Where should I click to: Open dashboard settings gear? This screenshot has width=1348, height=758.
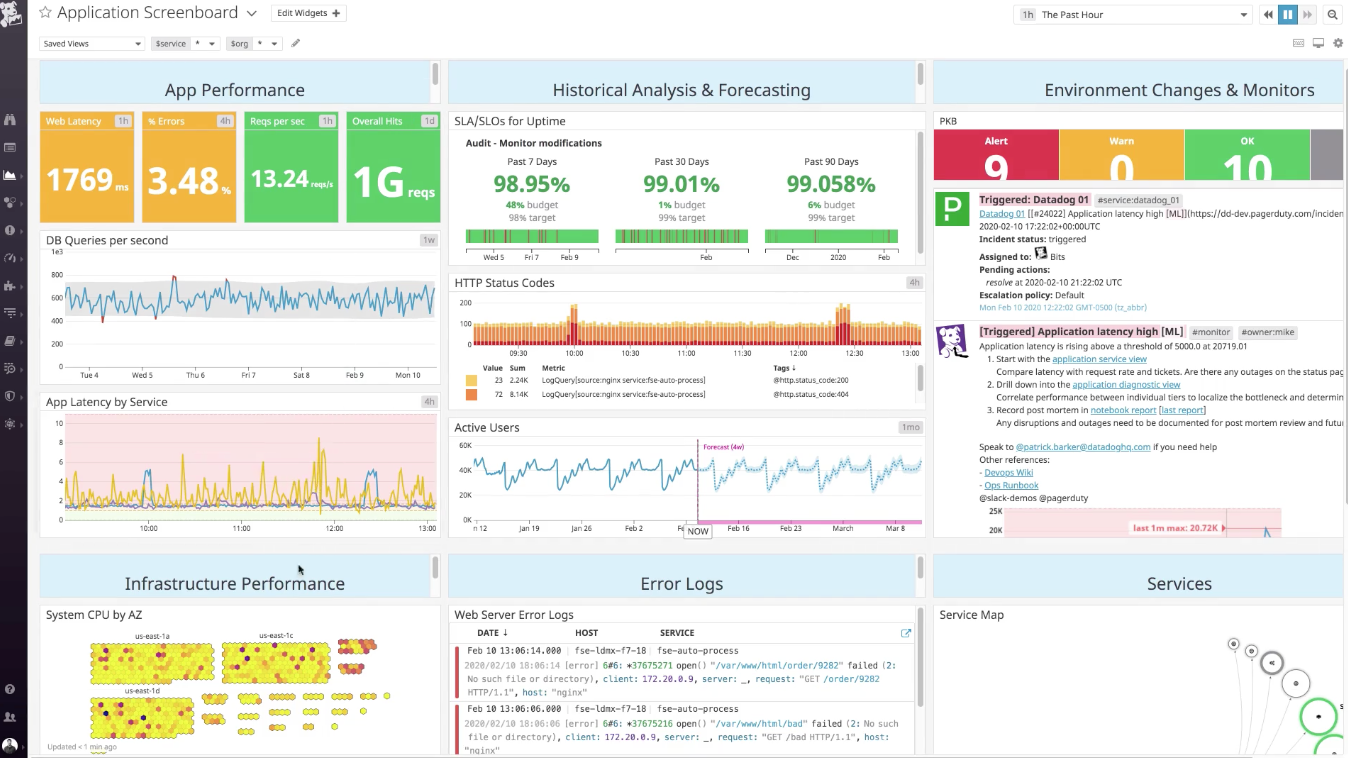(x=1338, y=44)
